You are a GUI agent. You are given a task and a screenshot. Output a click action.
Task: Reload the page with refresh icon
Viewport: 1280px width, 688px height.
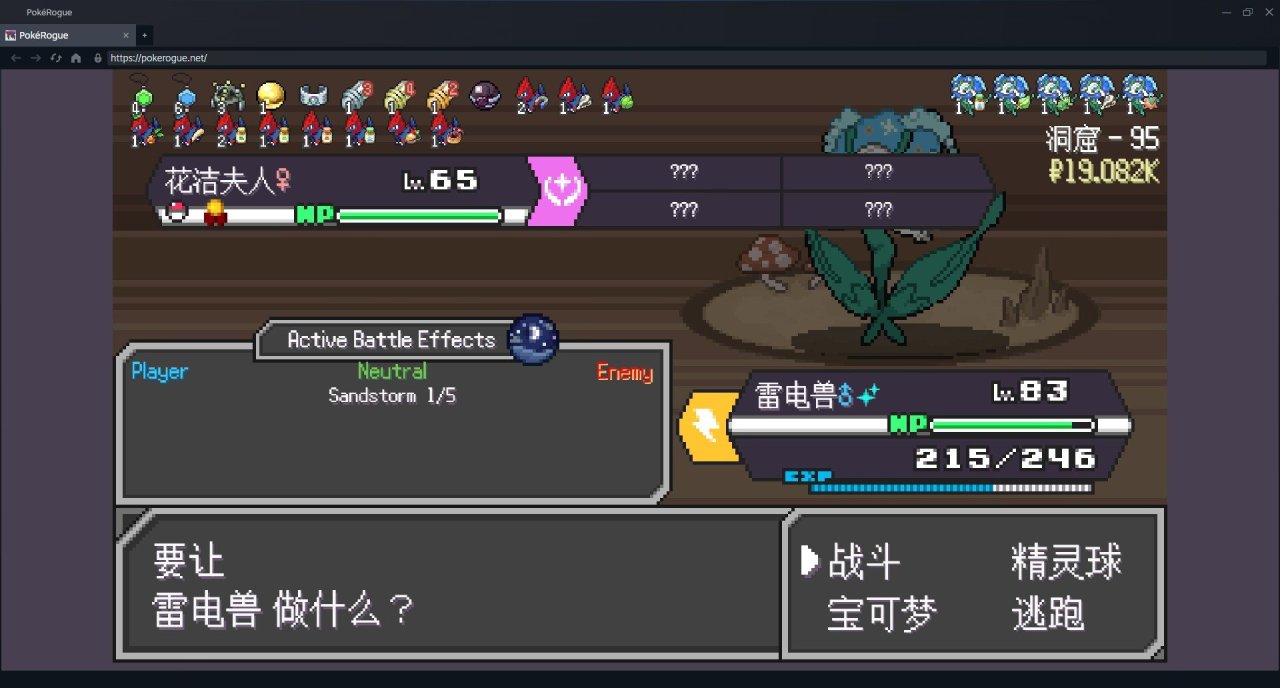click(56, 58)
